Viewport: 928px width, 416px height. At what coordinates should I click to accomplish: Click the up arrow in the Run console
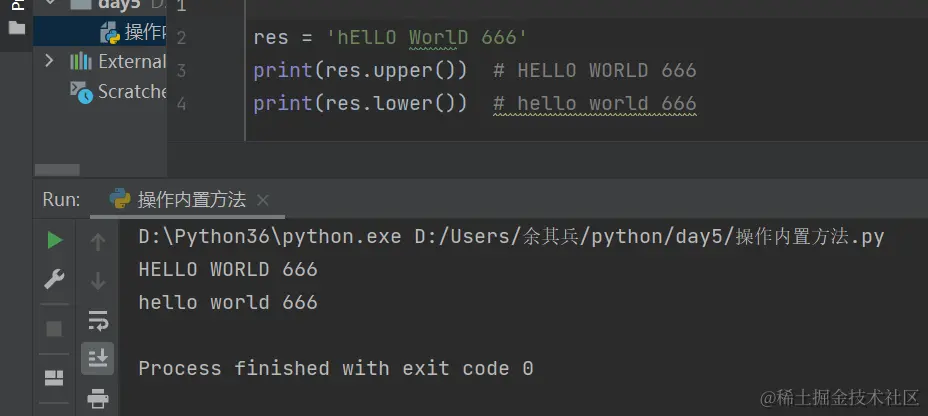pos(98,241)
